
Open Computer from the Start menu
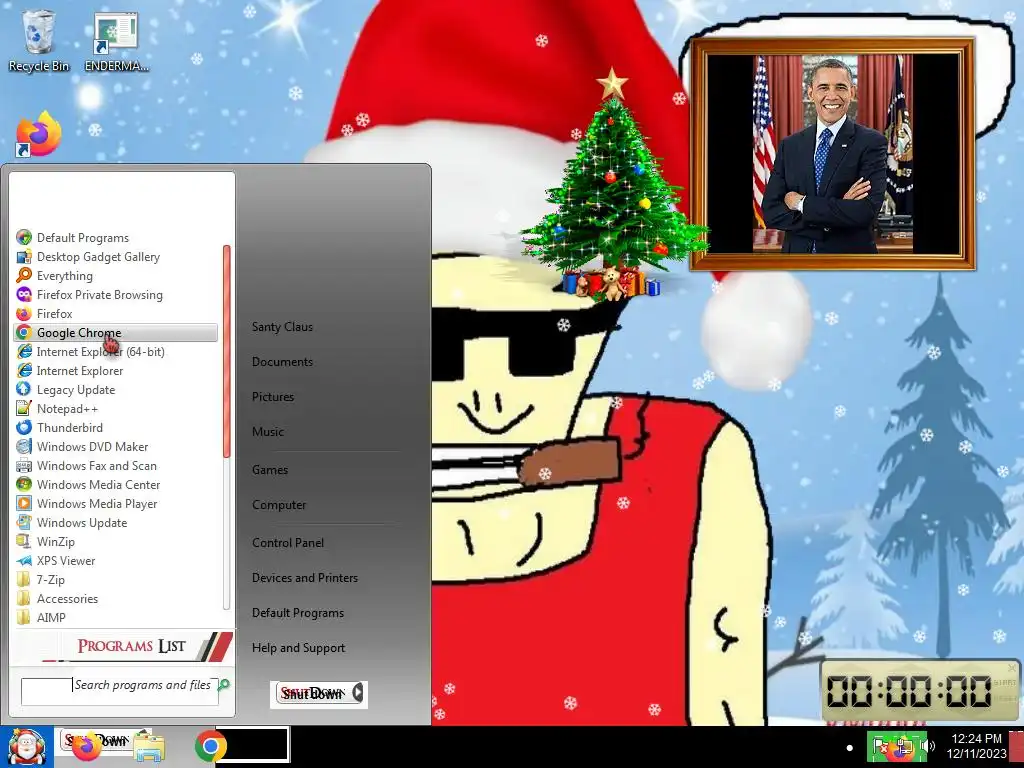279,505
